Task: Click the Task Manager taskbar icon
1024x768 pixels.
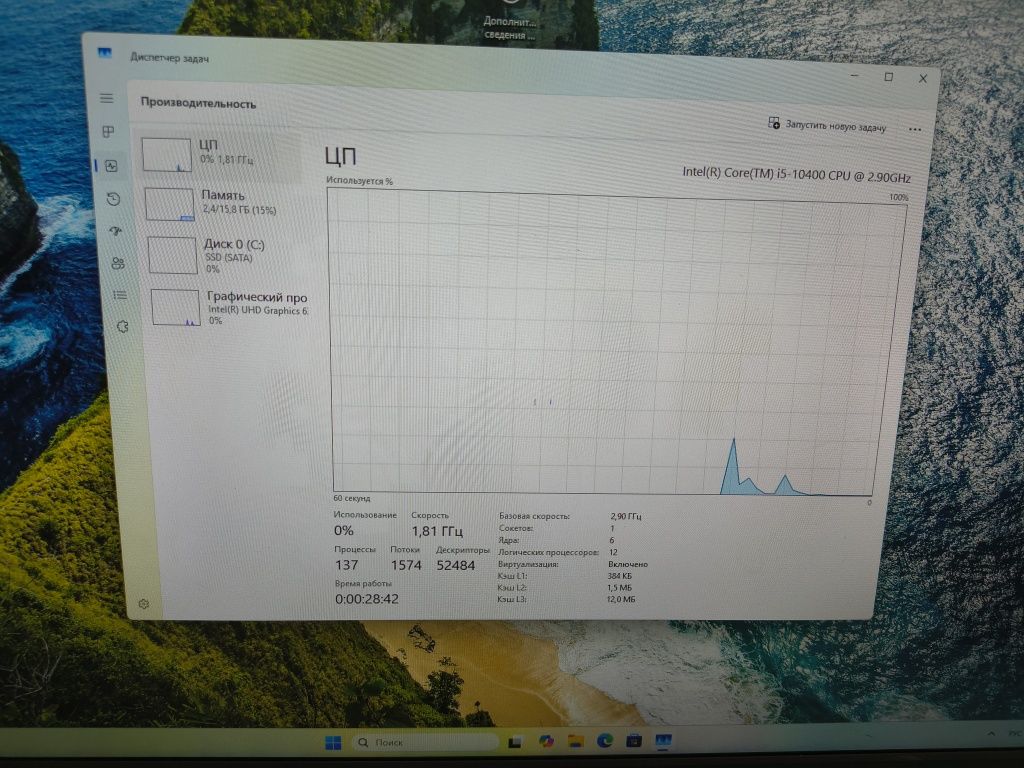Action: pyautogui.click(x=664, y=741)
